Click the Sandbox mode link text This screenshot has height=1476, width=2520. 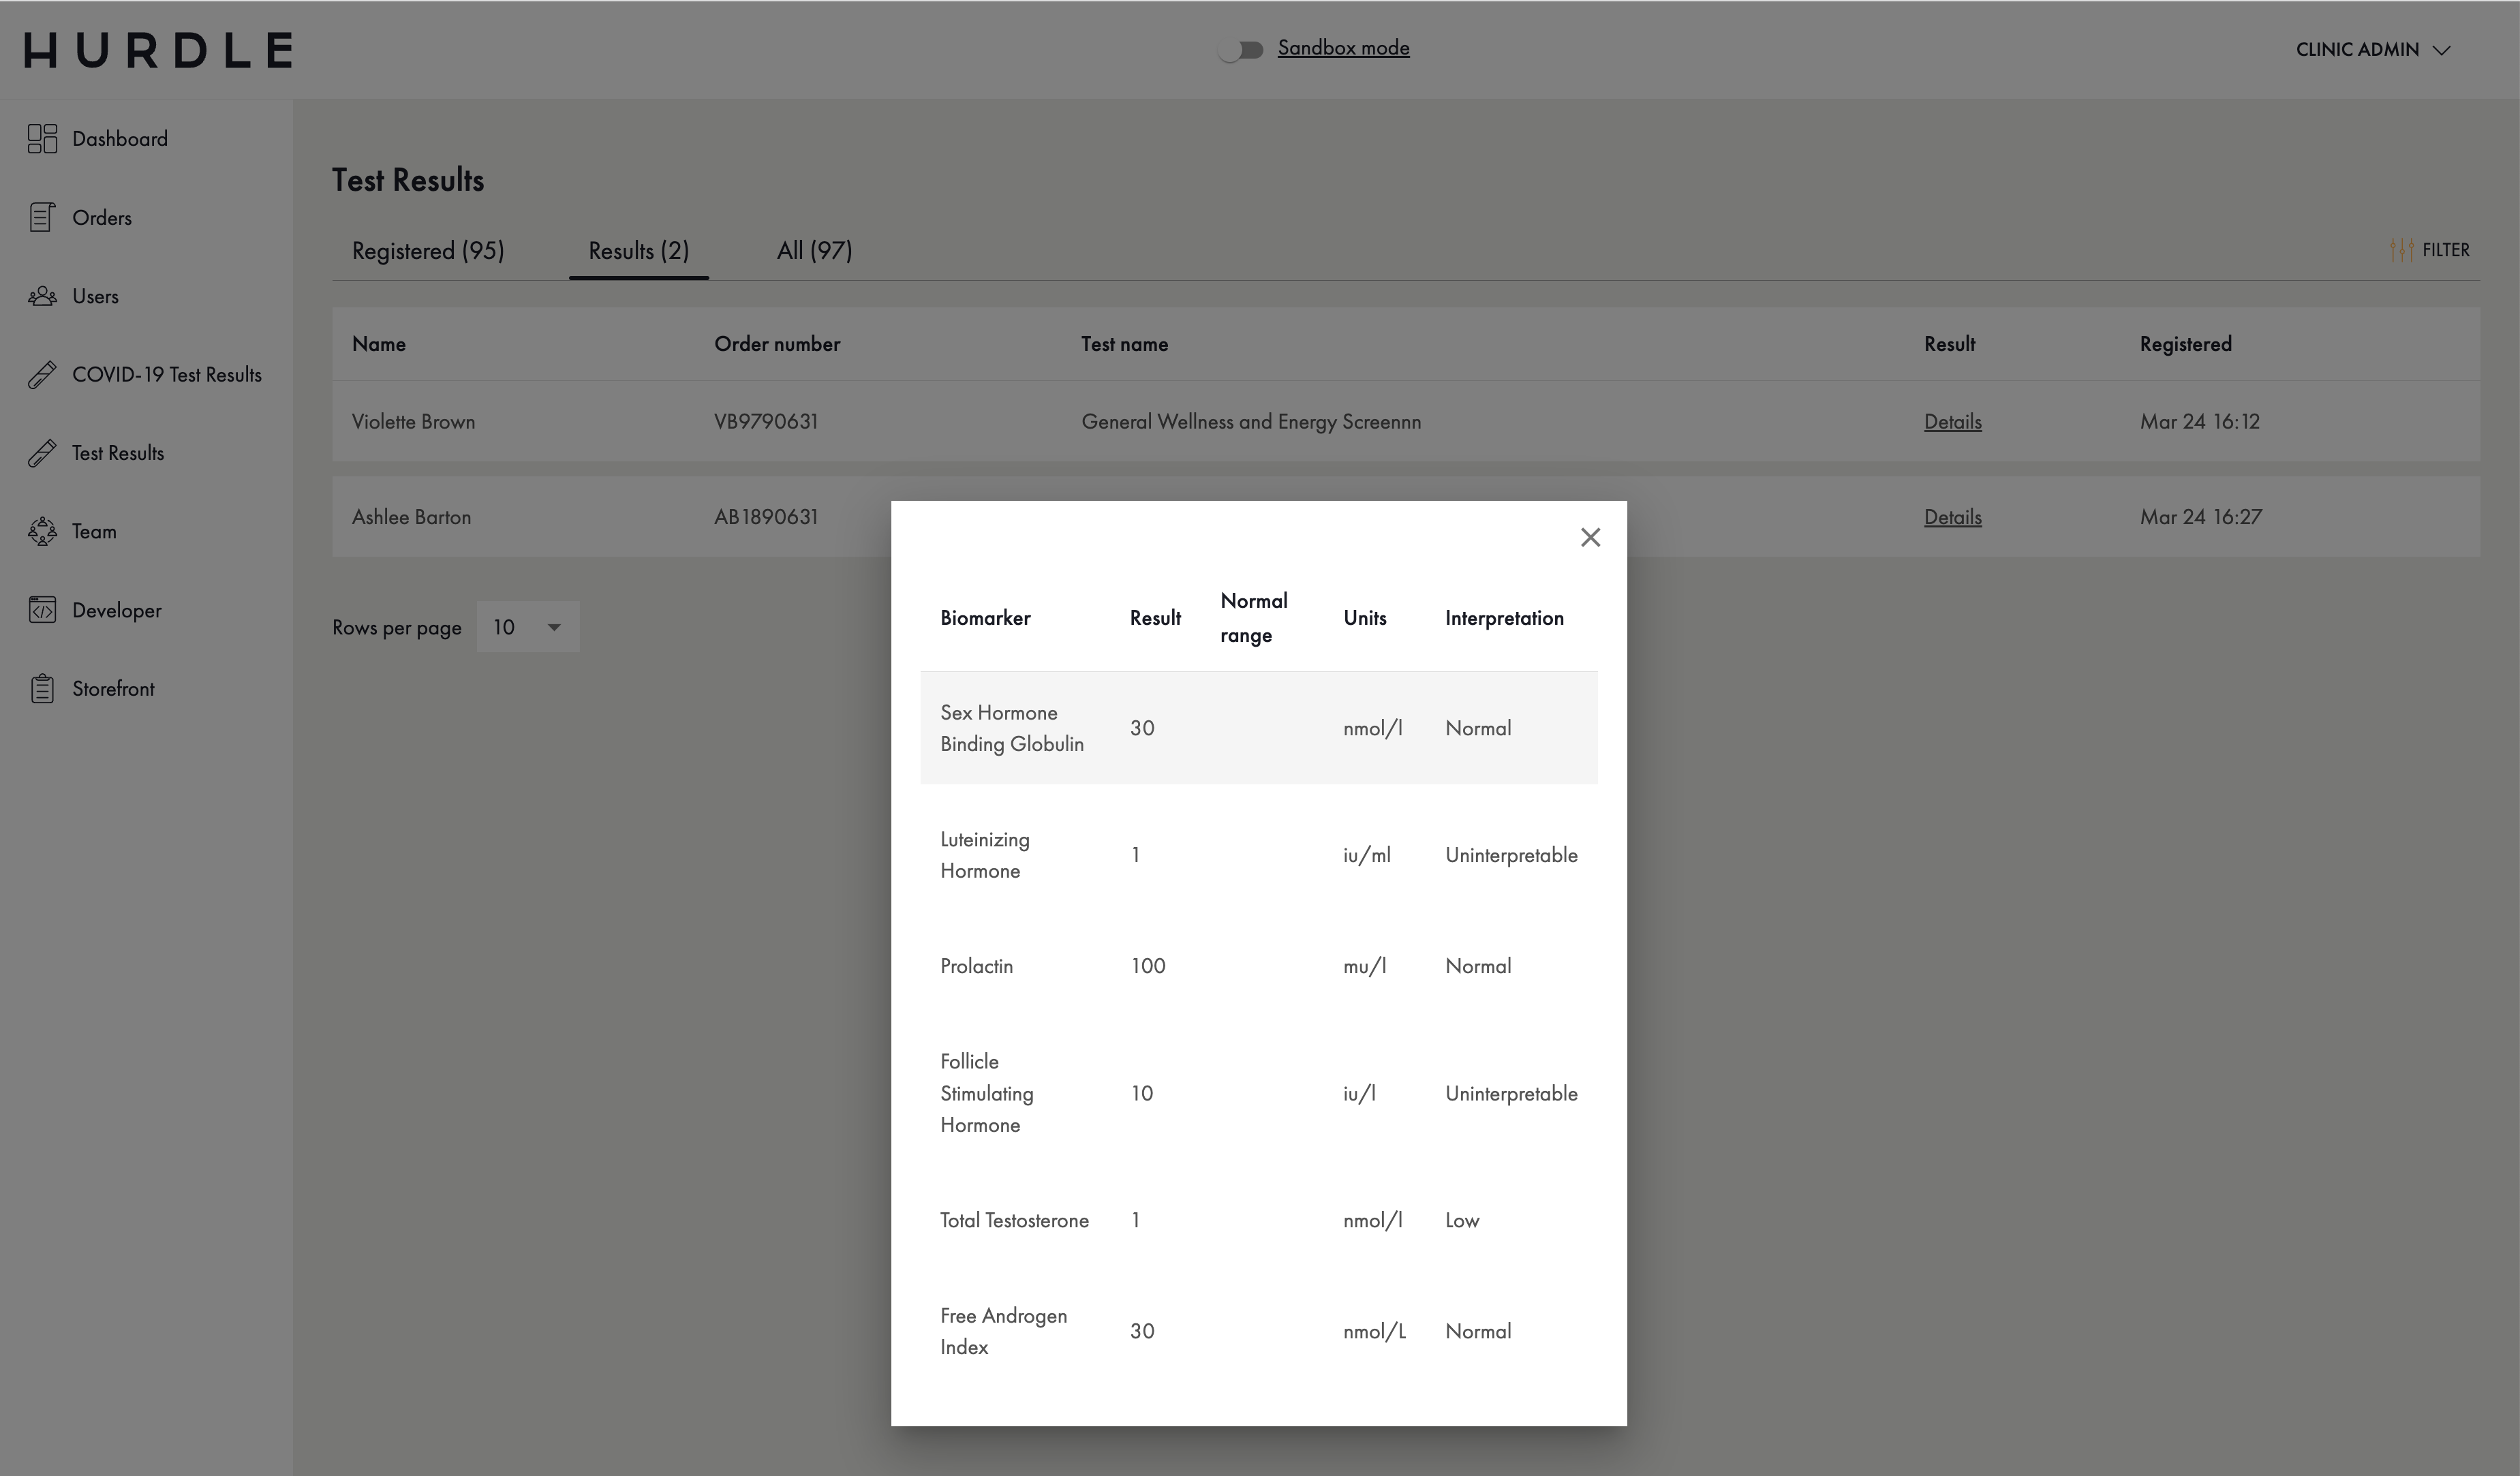1343,48
